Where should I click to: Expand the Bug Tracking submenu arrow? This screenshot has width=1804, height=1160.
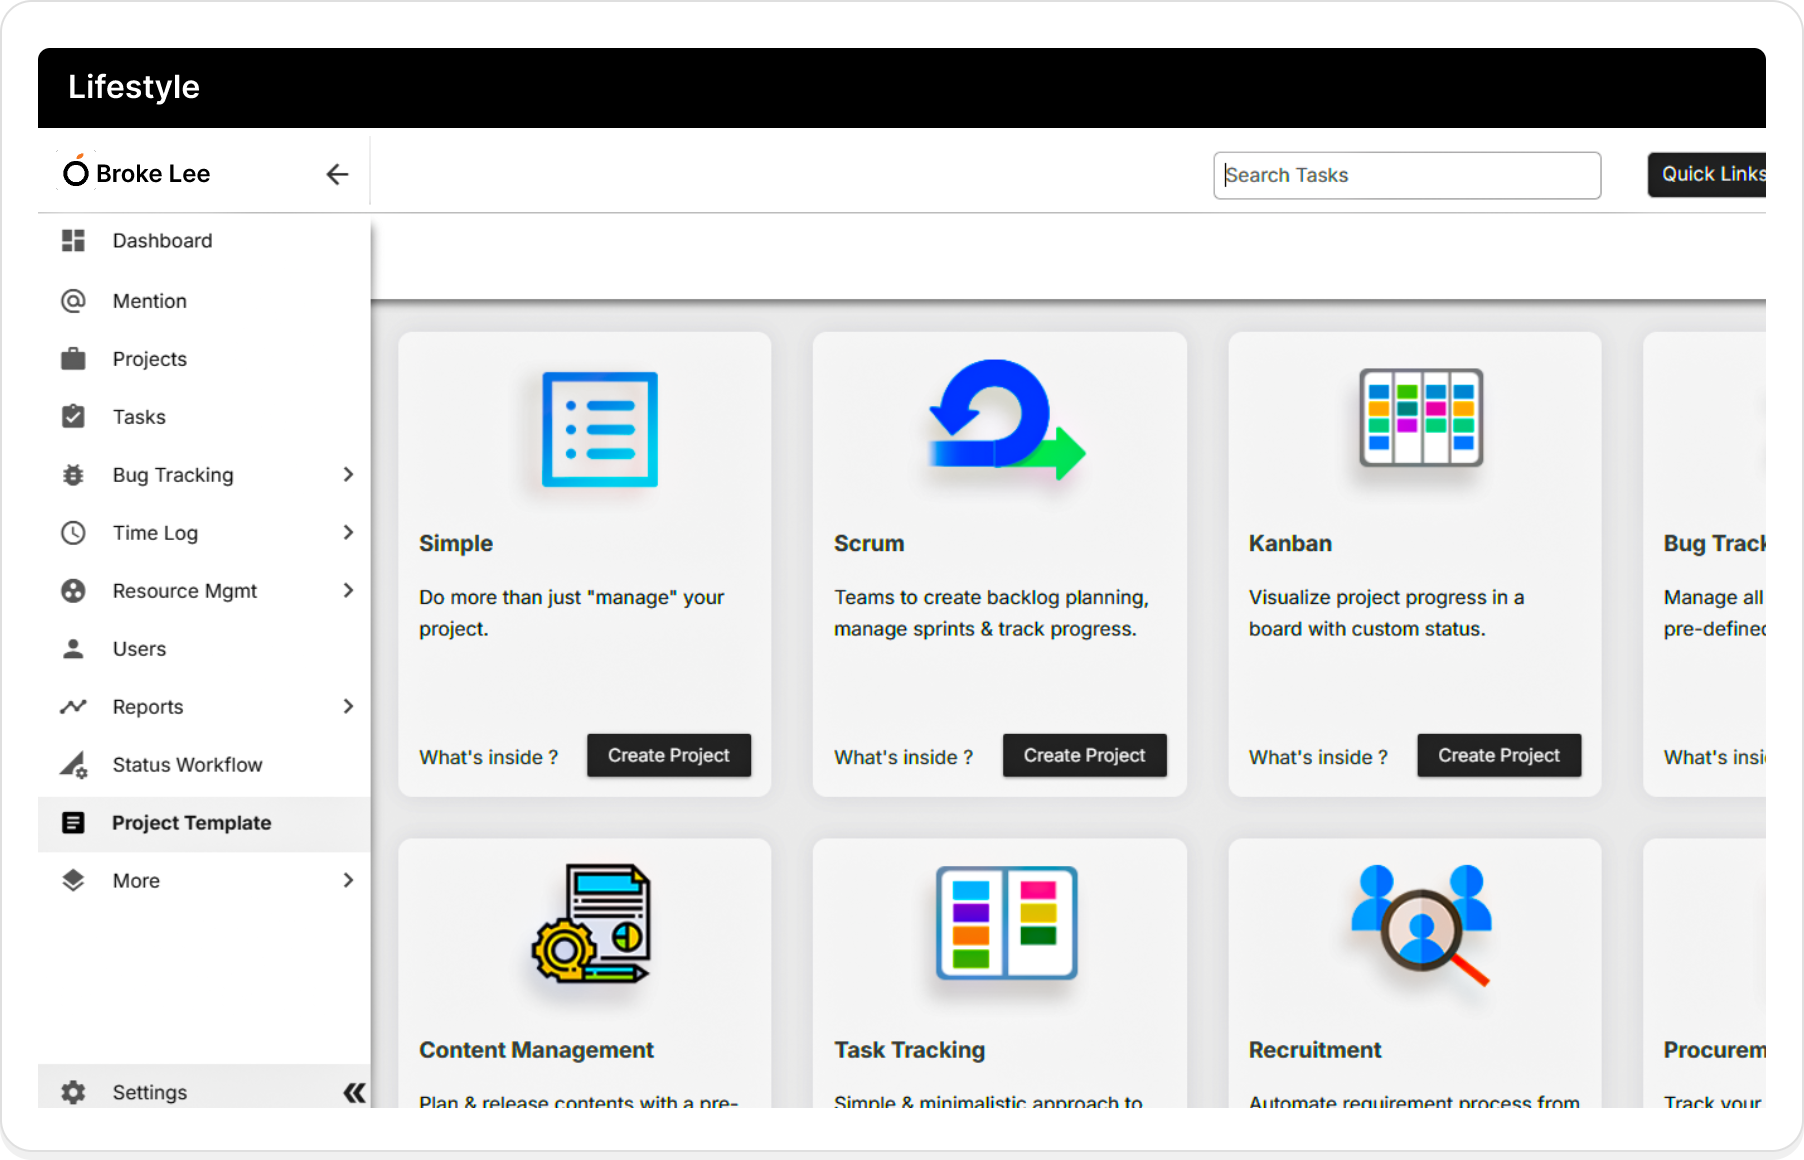(x=348, y=475)
